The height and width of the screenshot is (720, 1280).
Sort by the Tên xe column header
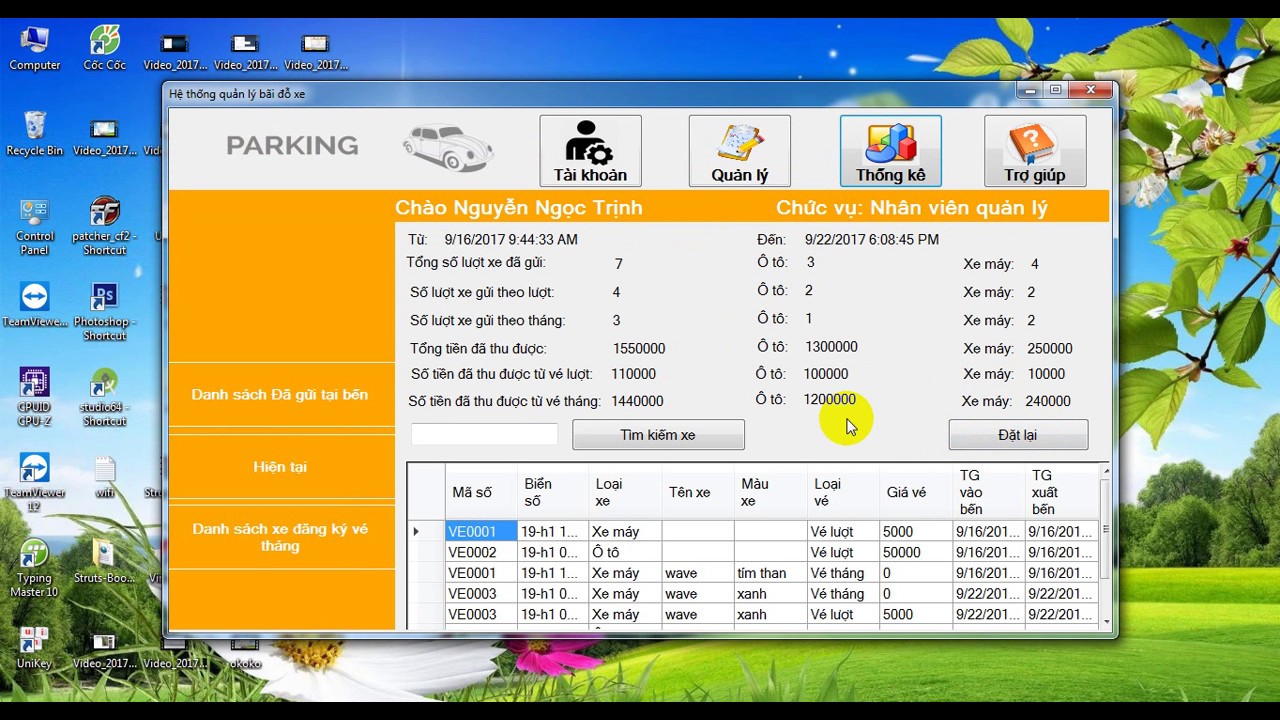[697, 492]
